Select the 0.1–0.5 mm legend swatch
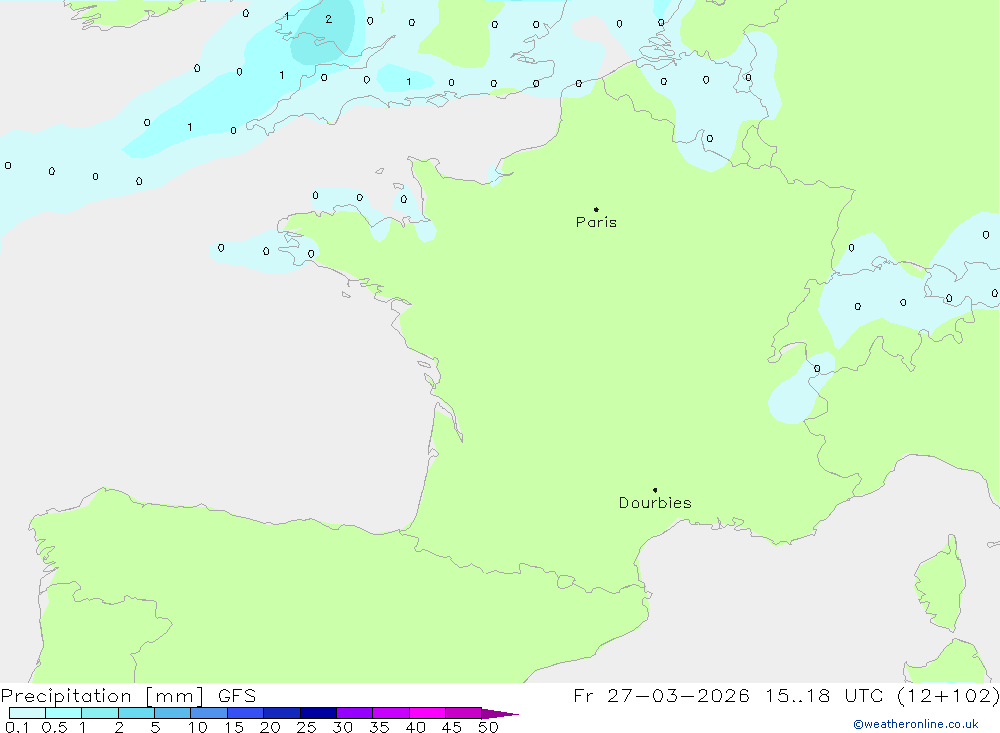The image size is (1000, 733). tap(27, 713)
